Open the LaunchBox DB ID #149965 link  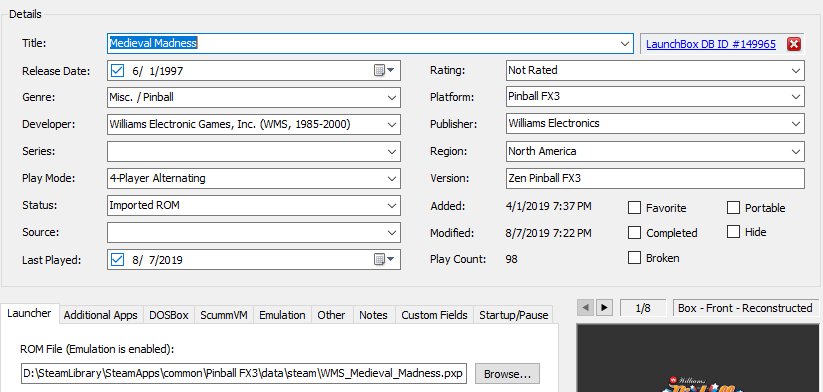(x=711, y=44)
